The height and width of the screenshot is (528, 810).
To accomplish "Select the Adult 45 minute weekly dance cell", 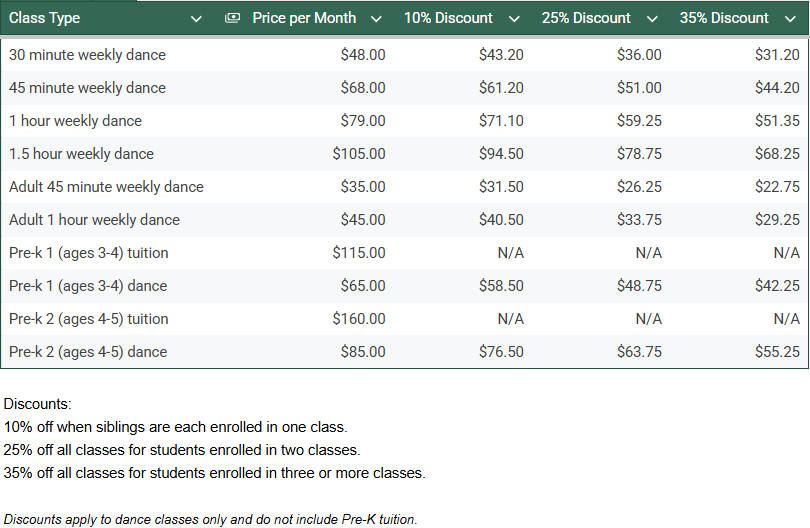I will (x=106, y=187).
